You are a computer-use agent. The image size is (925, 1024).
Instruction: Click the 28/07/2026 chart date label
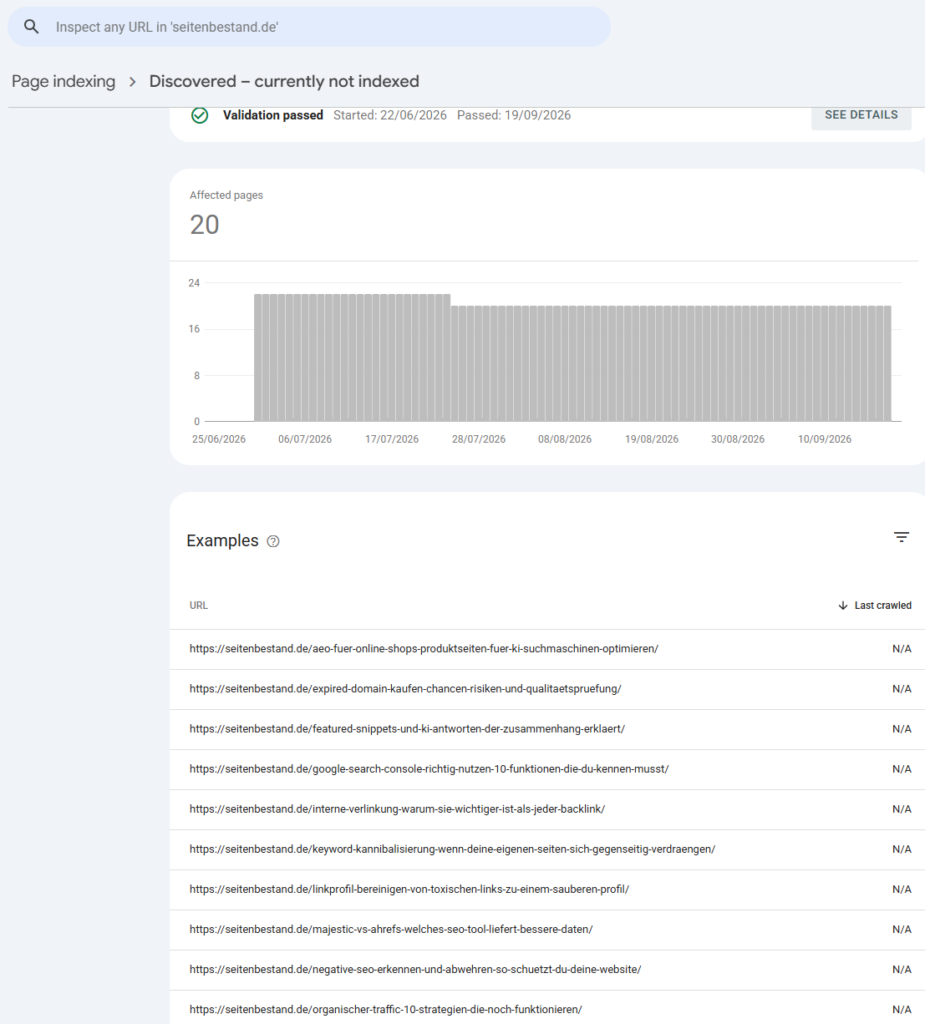click(x=479, y=440)
